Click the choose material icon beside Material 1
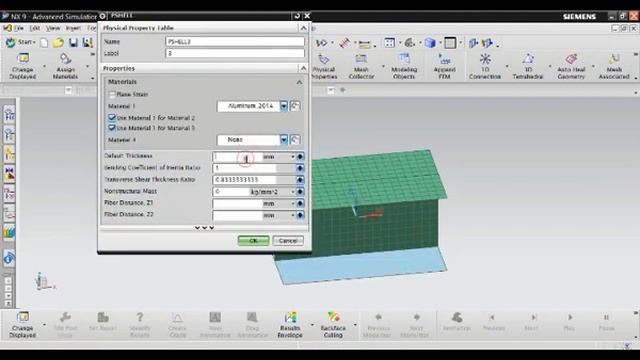The width and height of the screenshot is (640, 360). (295, 106)
